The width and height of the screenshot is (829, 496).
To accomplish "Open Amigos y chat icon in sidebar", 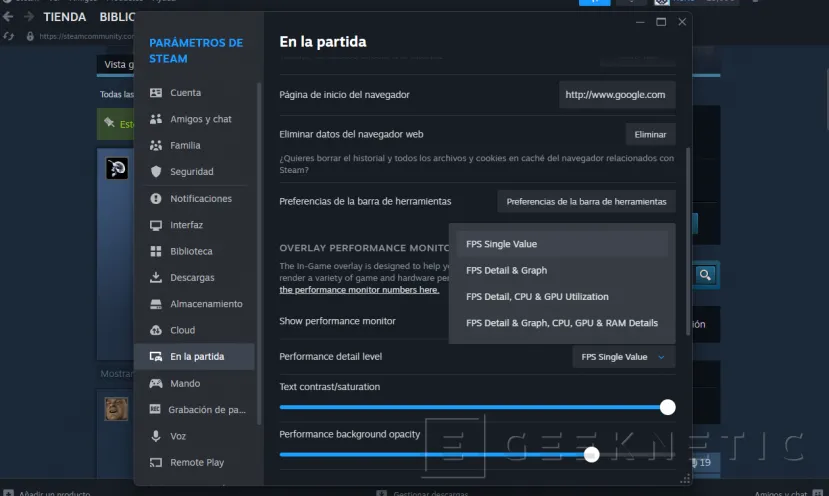I will (x=155, y=119).
